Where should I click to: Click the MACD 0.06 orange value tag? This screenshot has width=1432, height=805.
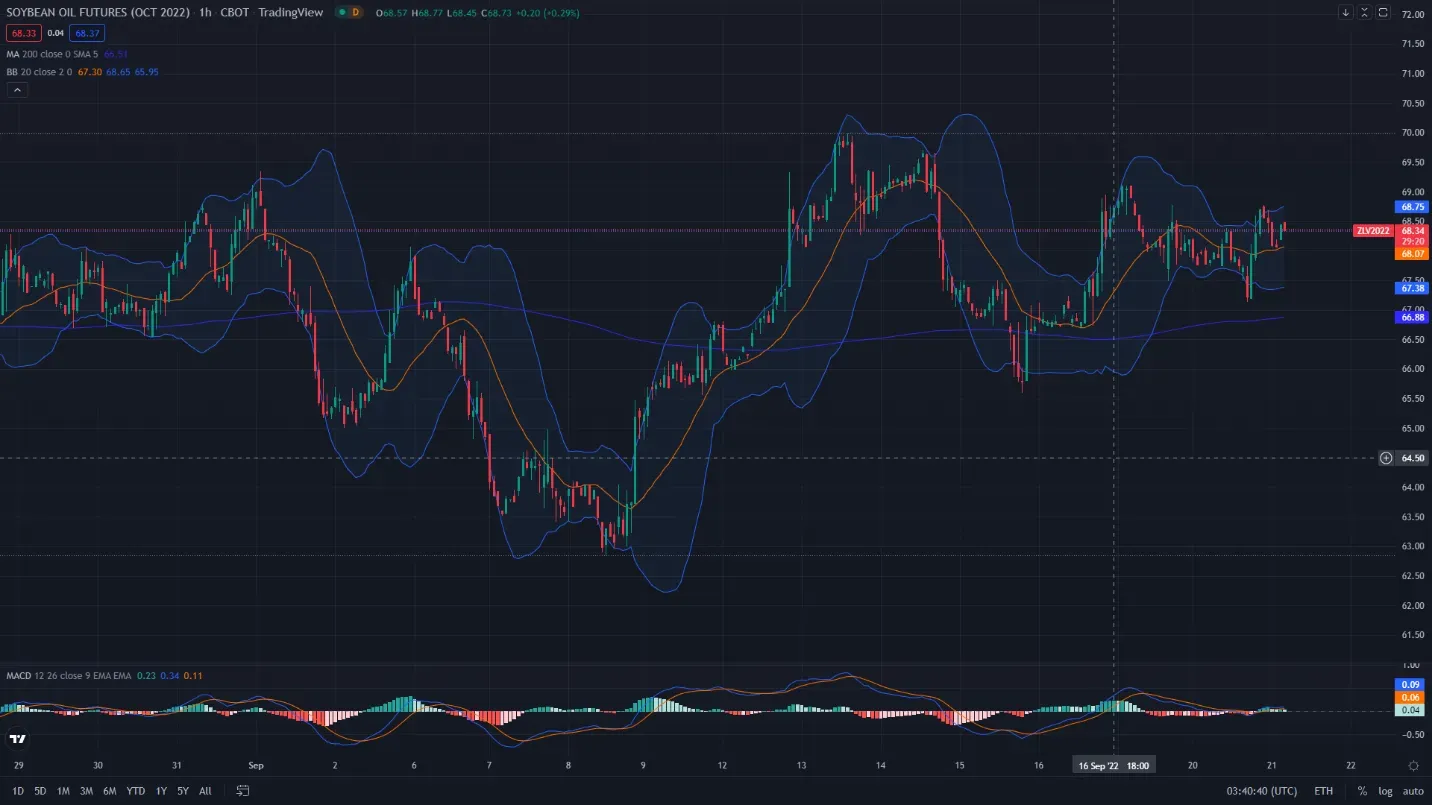coord(1408,697)
